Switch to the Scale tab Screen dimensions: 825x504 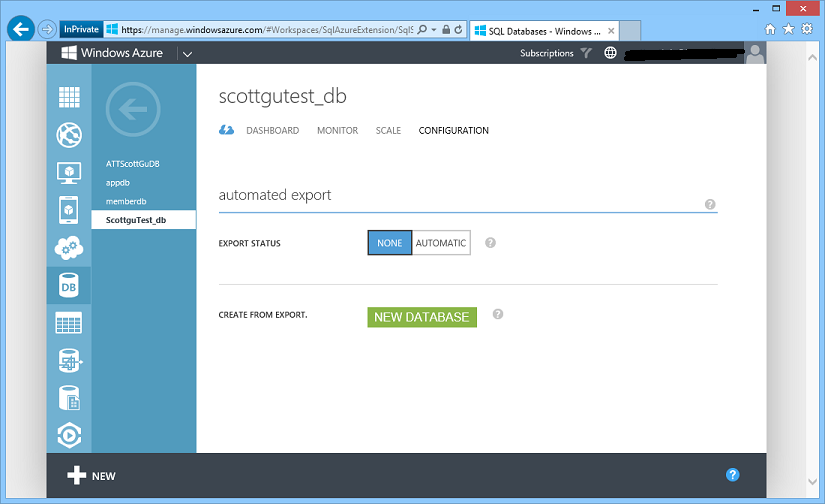[x=388, y=130]
